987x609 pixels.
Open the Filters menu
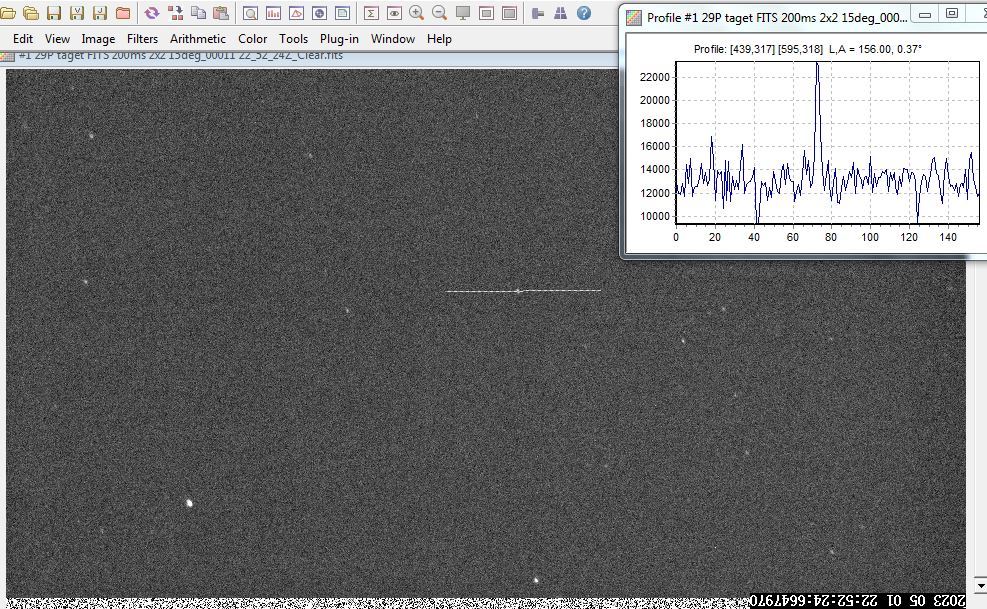(x=142, y=39)
